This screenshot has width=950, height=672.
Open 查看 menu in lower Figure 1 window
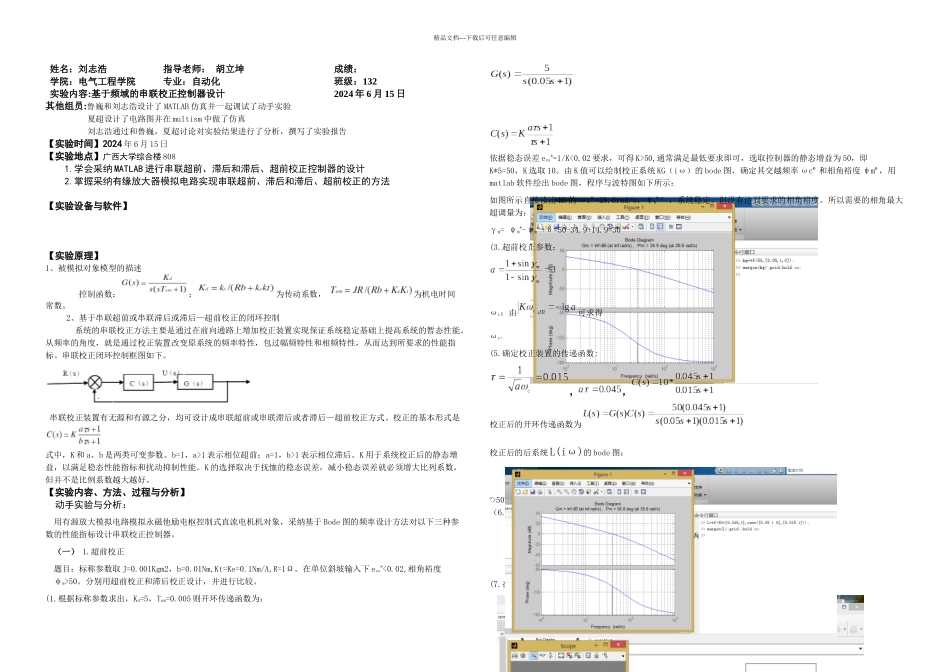(x=558, y=484)
